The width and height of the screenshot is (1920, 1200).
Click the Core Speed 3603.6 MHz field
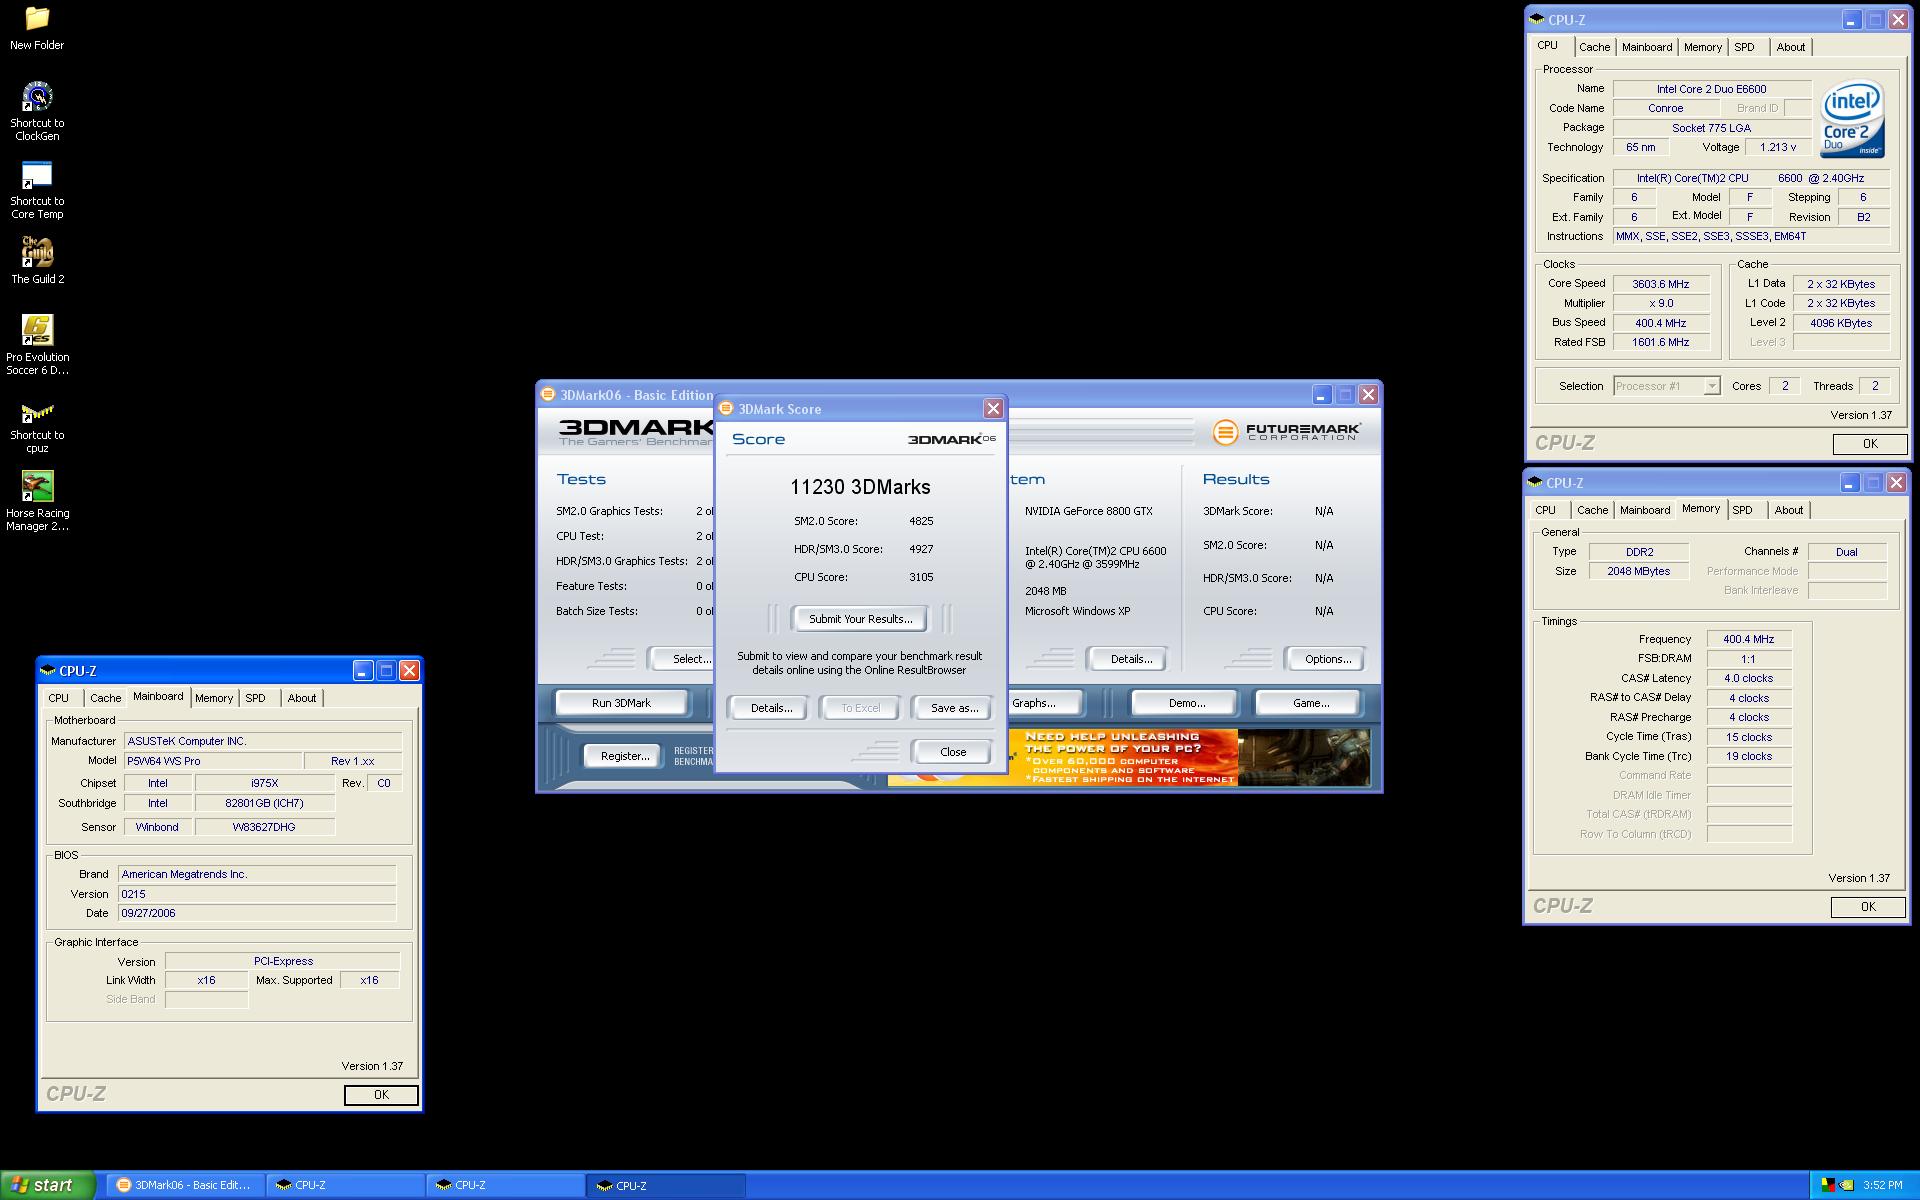(x=1660, y=284)
